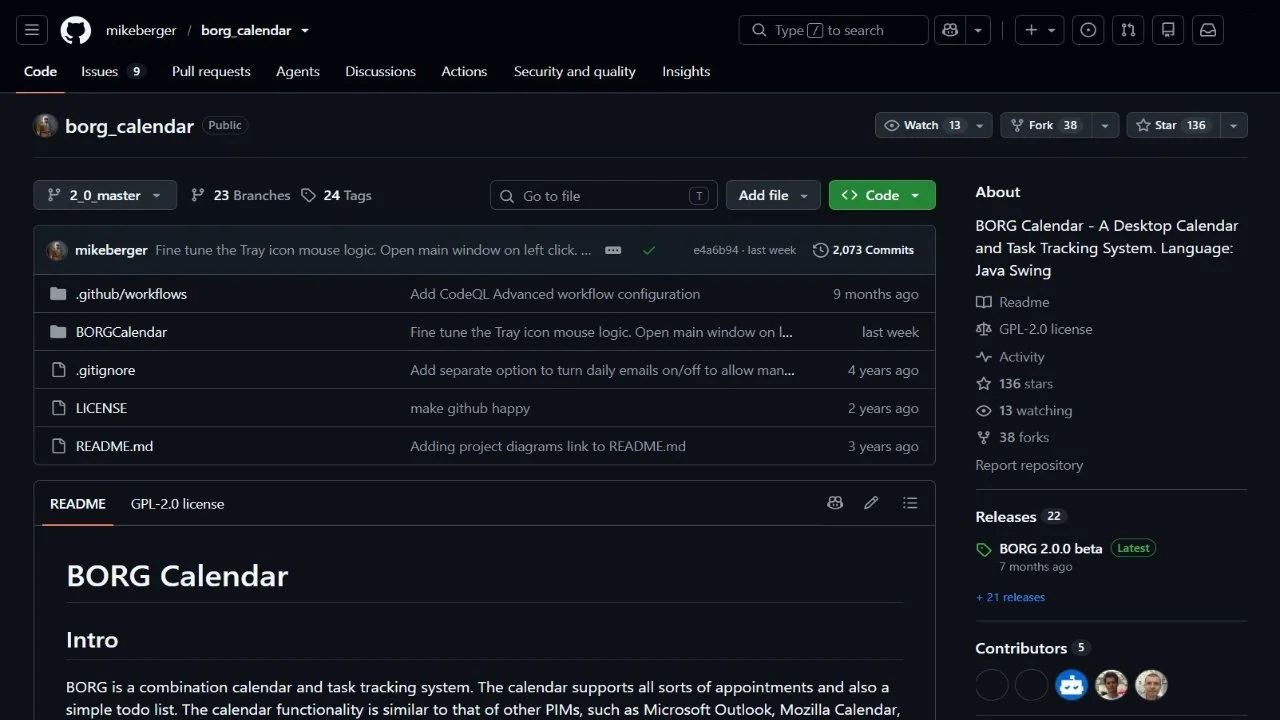The image size is (1280, 720).
Task: Click the Go to file search field
Action: [604, 195]
